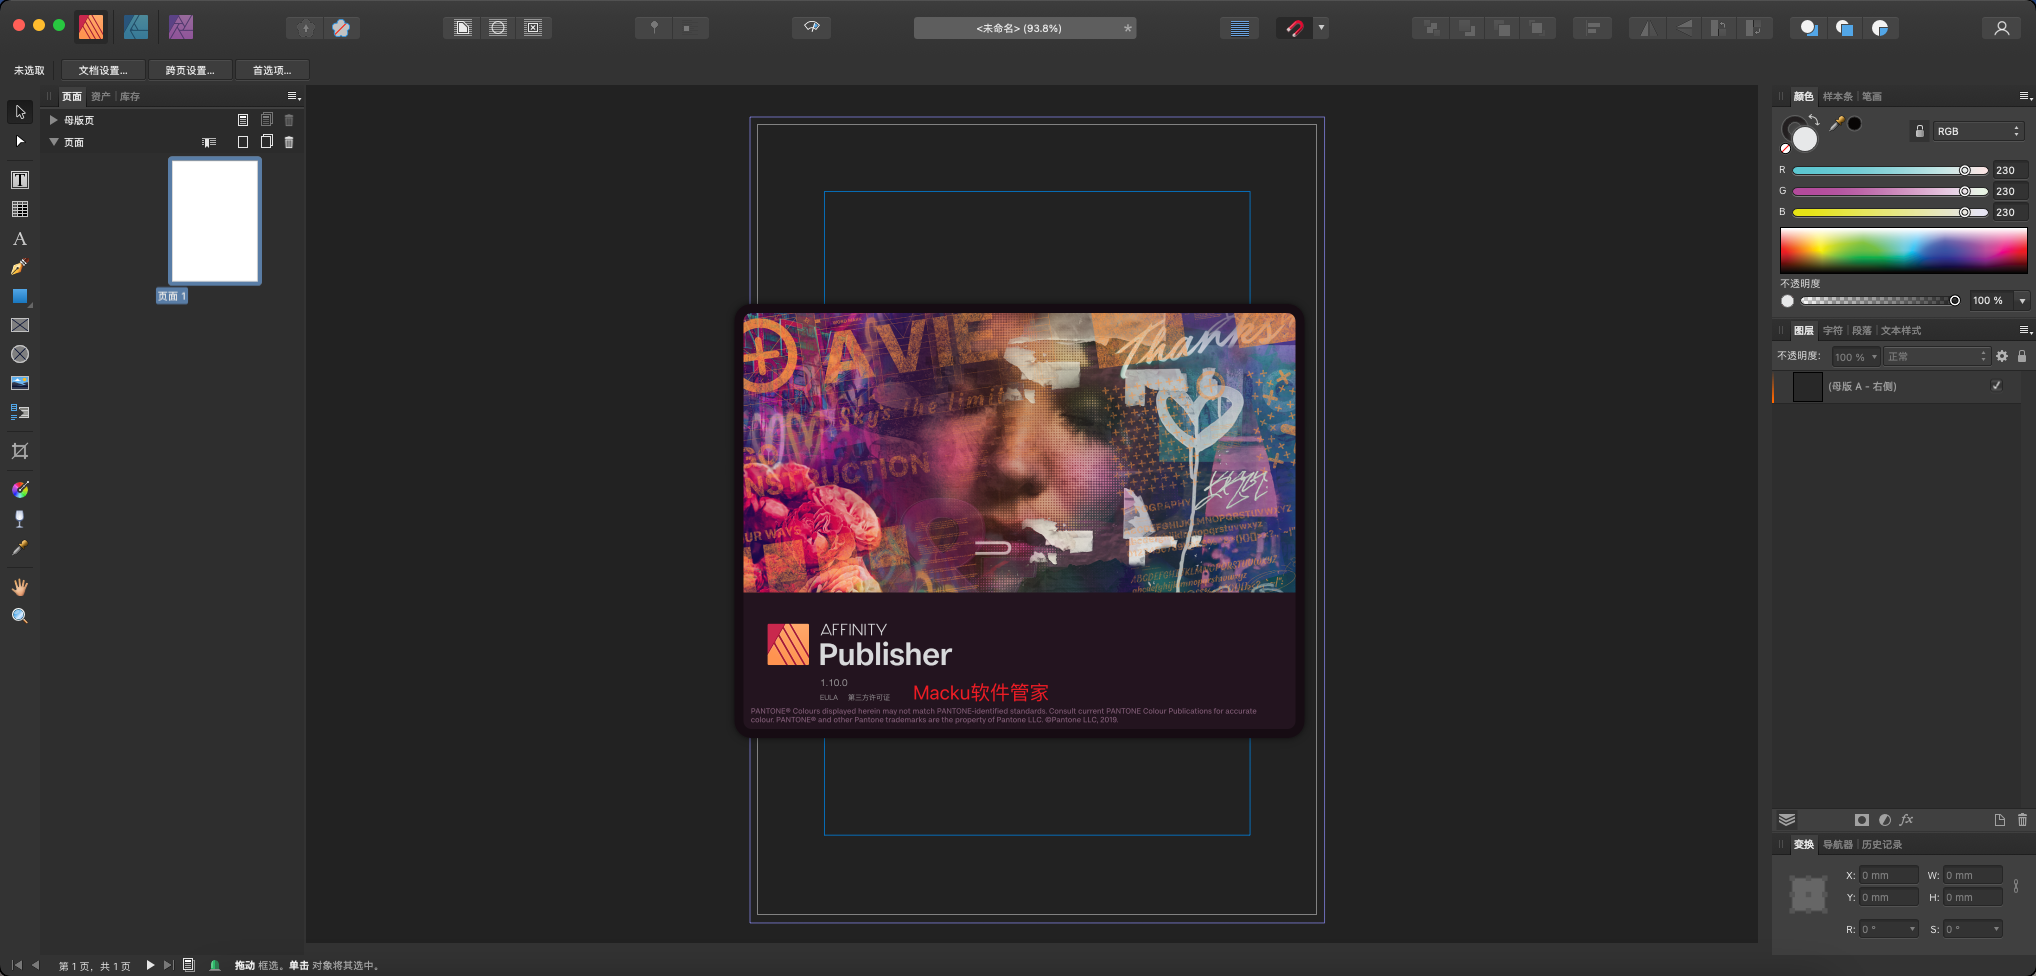Open the rotation R dropdown
Image resolution: width=2036 pixels, height=976 pixels.
(x=1912, y=929)
